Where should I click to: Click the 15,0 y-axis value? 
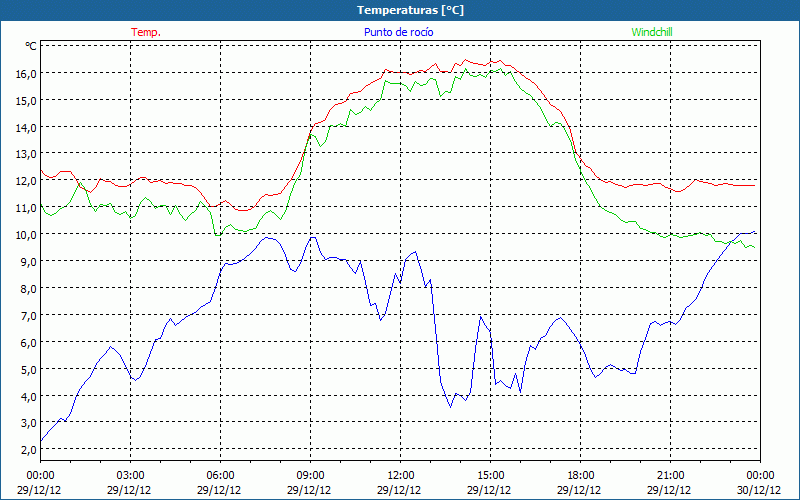[x=26, y=101]
